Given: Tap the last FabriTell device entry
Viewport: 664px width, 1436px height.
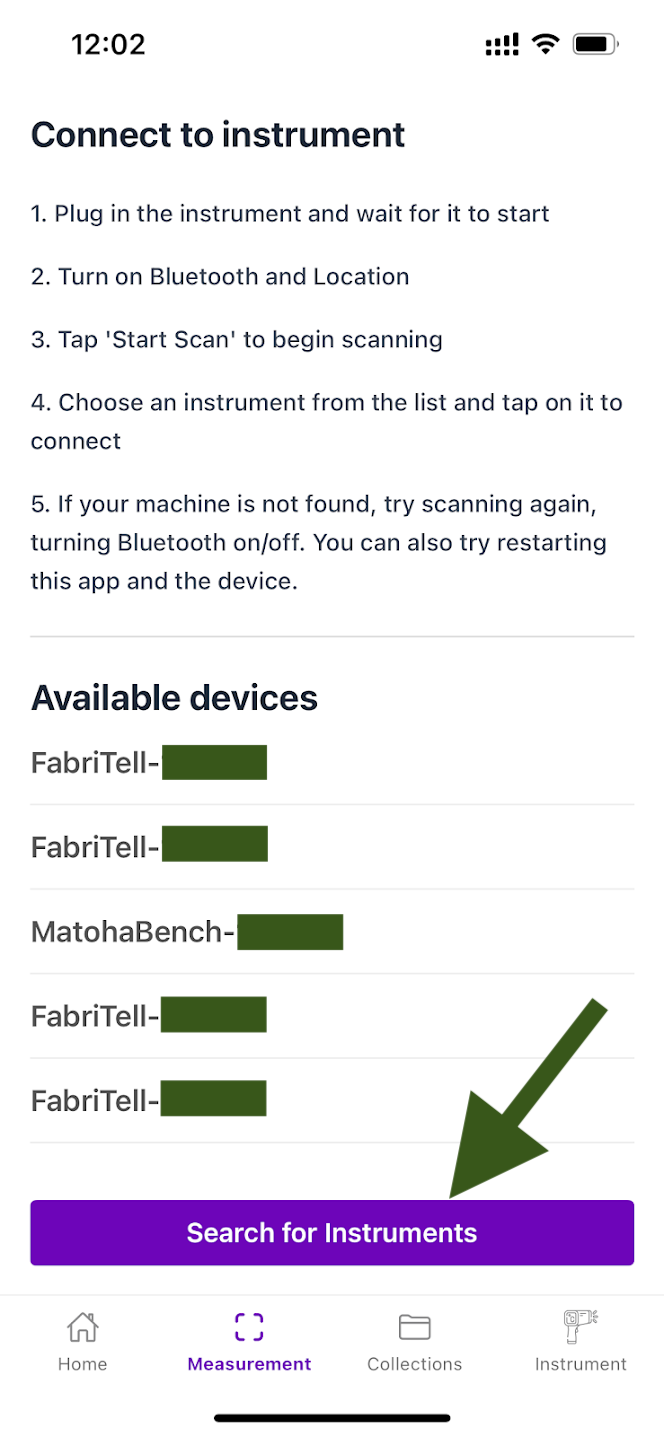Looking at the screenshot, I should [148, 1101].
